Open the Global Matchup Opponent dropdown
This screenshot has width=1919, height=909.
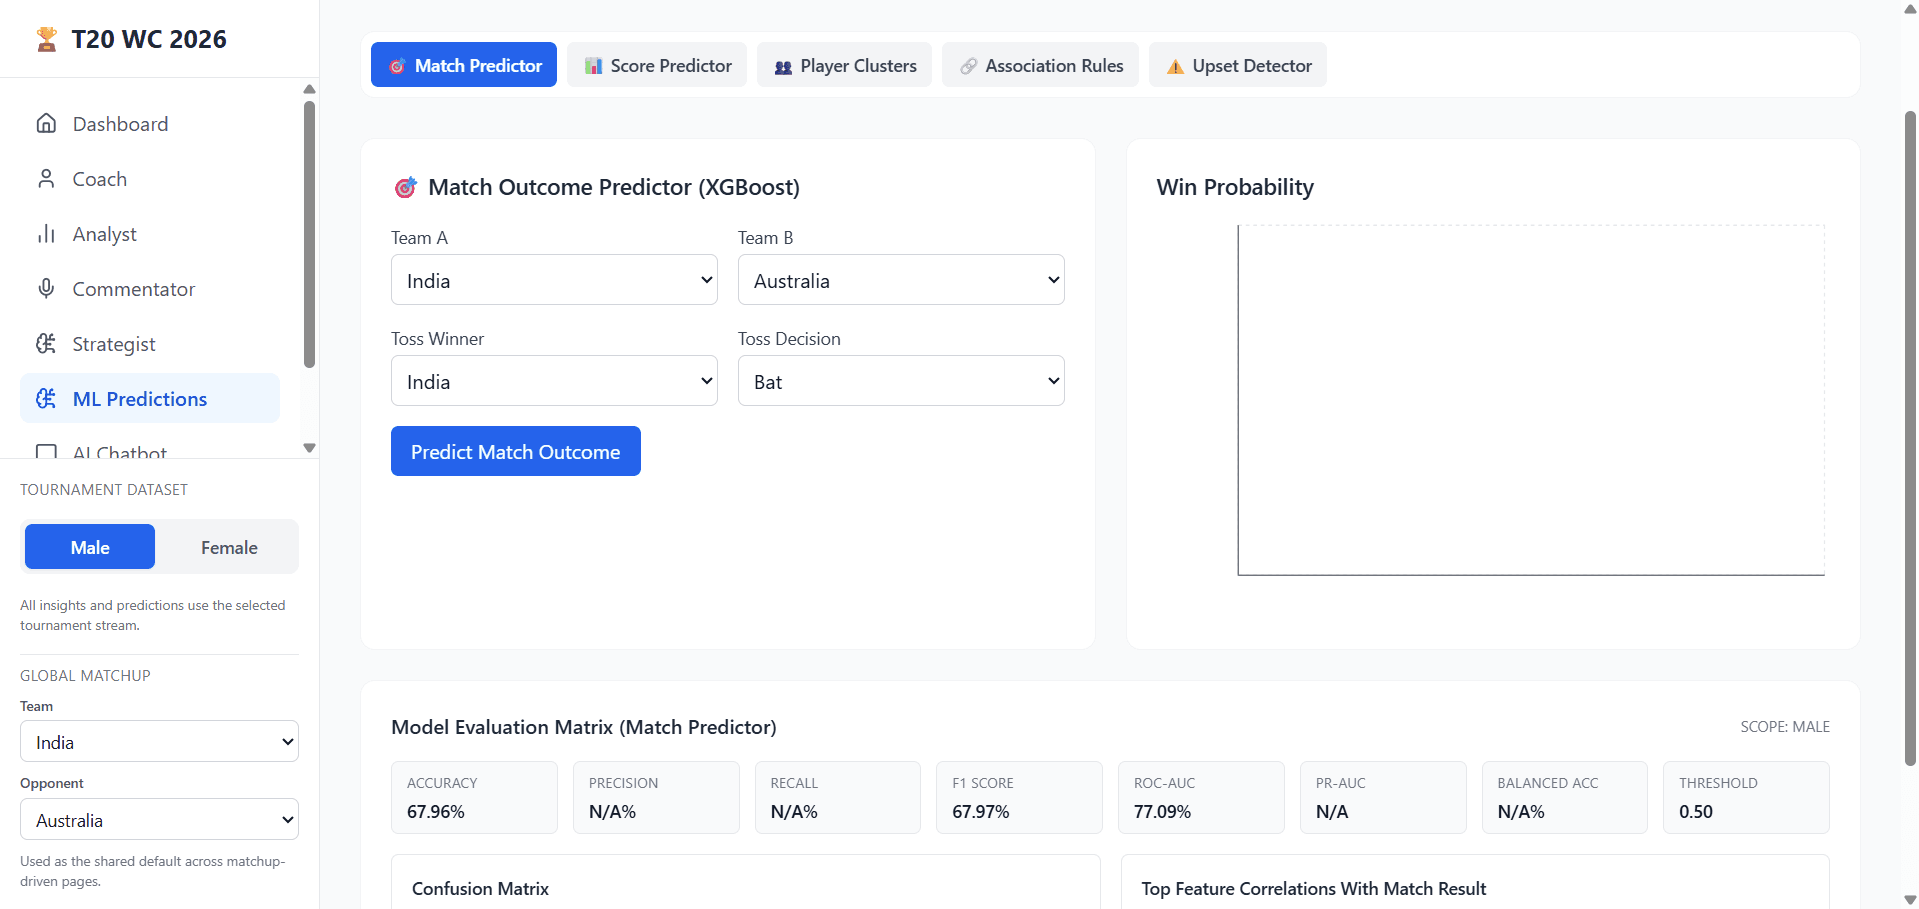click(159, 820)
